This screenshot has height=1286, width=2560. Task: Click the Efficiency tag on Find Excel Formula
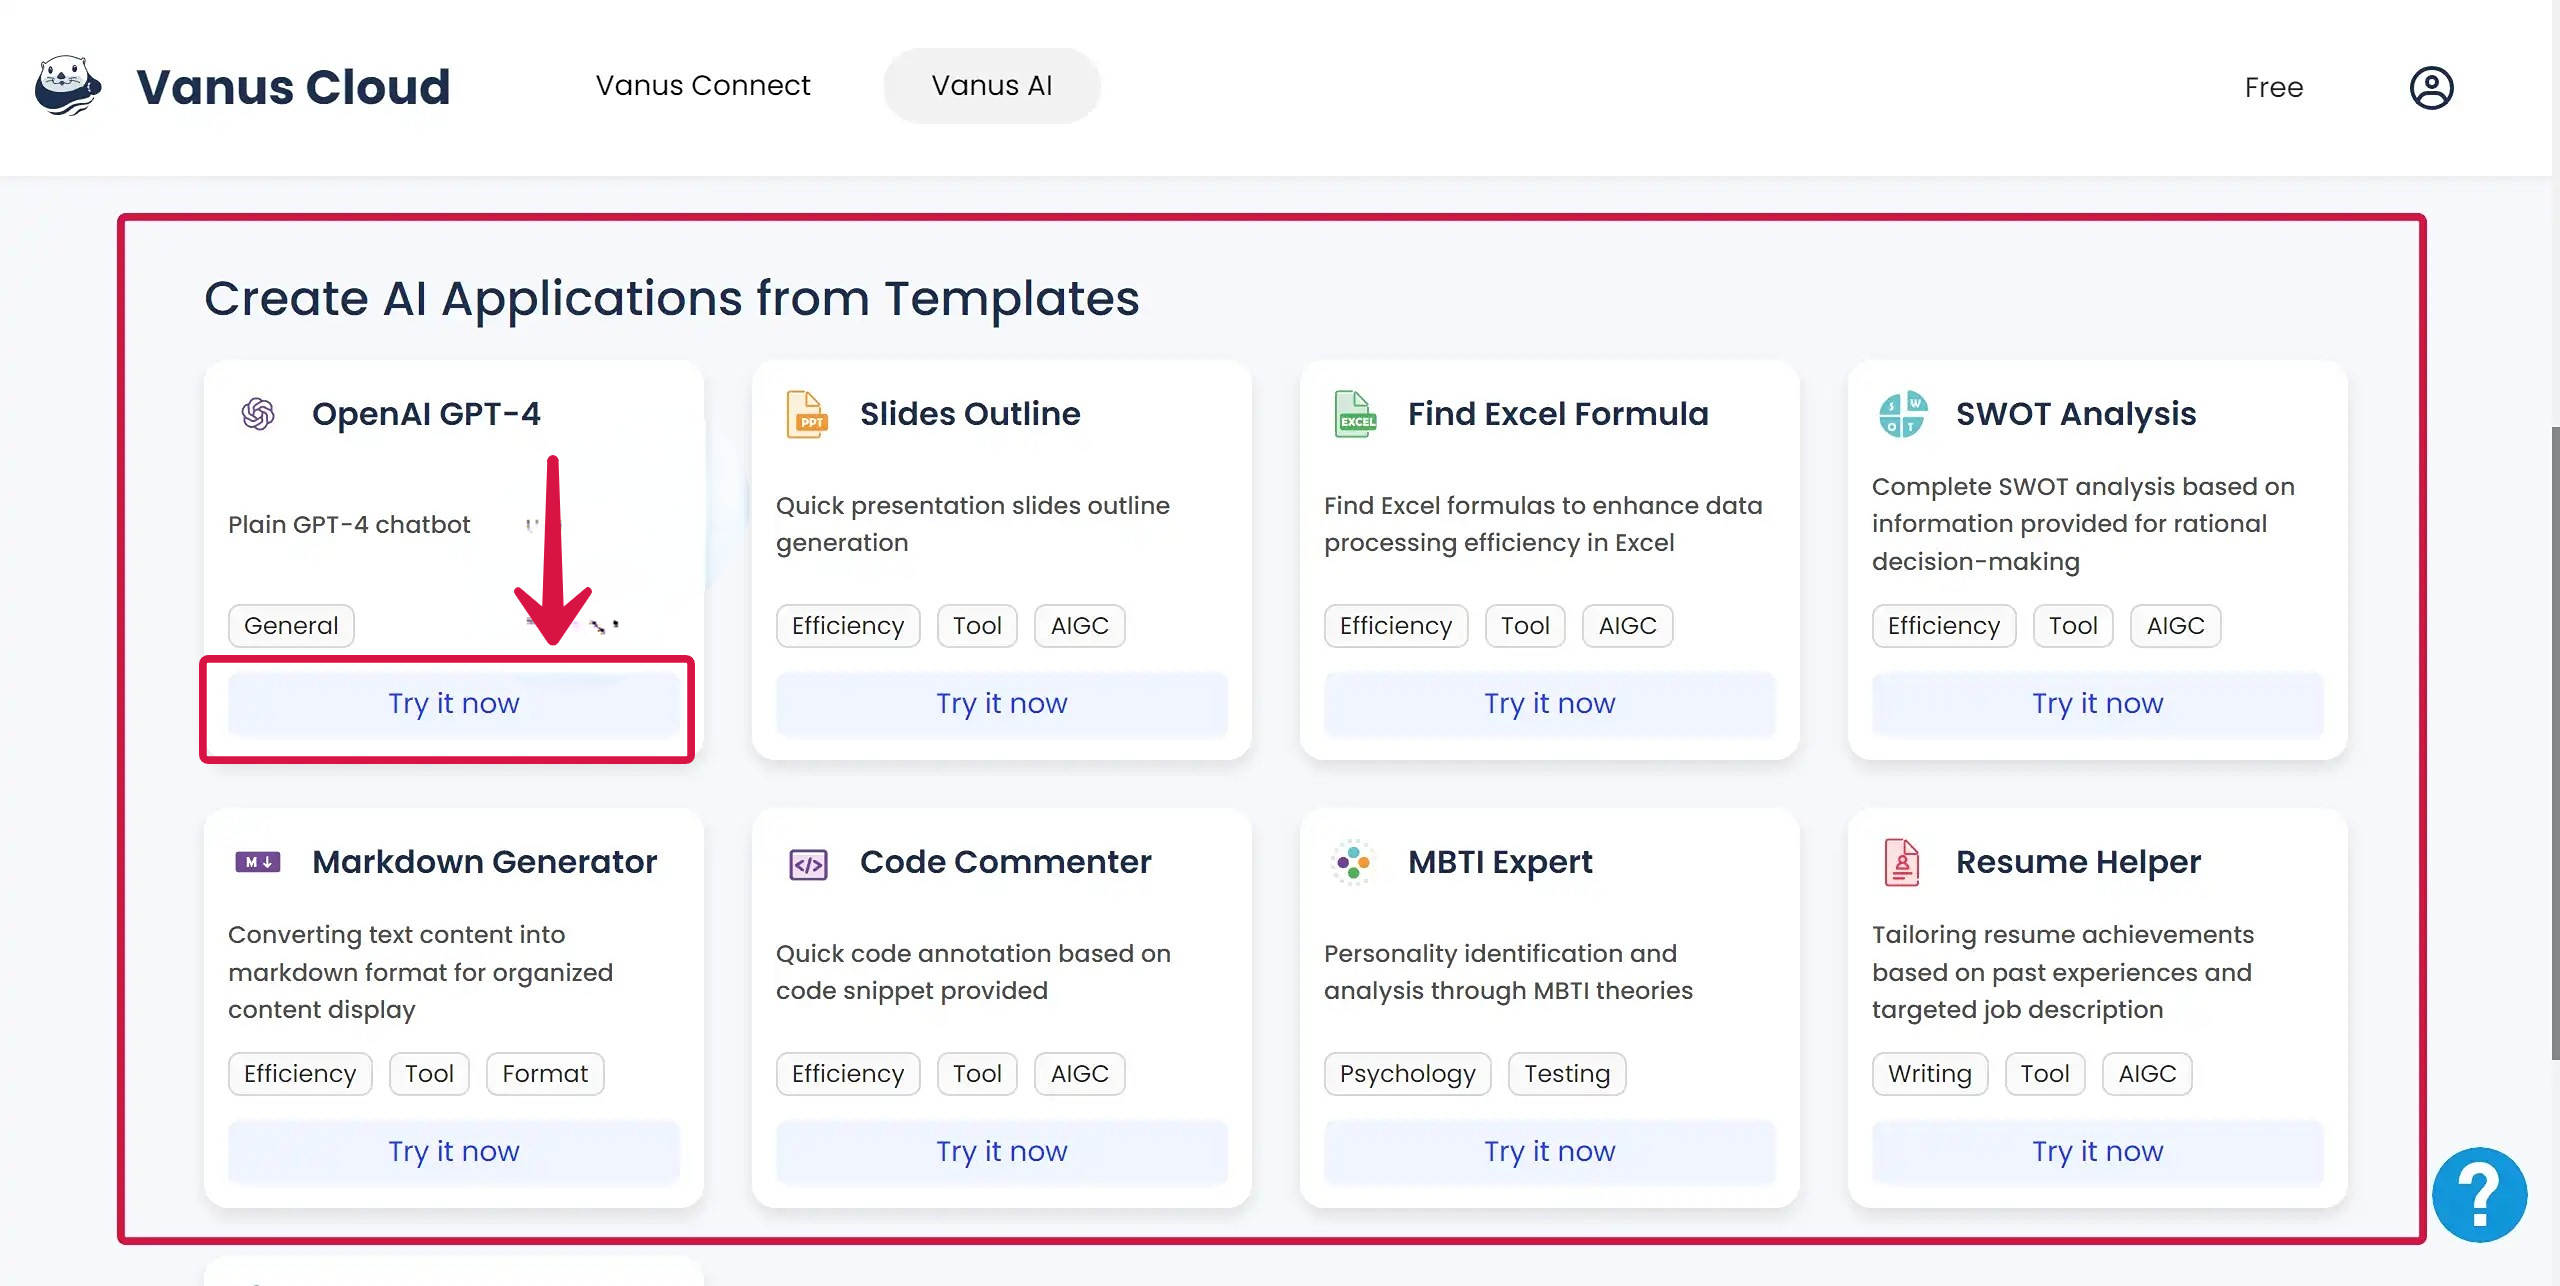tap(1396, 626)
